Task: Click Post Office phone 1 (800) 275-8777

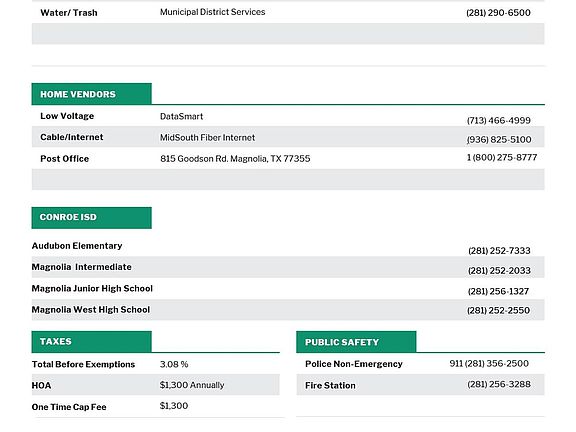Action: tap(502, 158)
